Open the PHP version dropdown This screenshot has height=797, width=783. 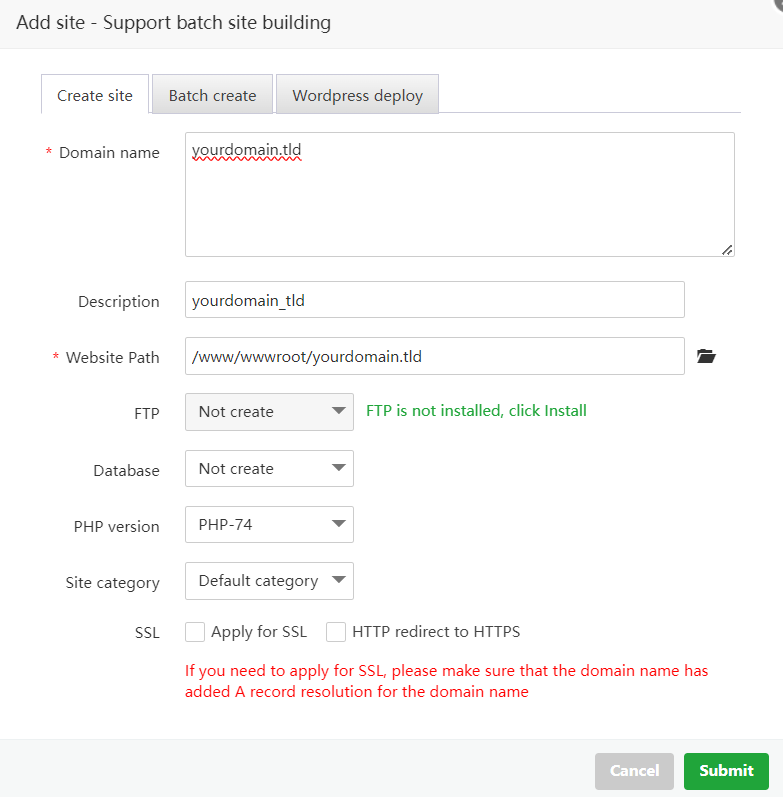(269, 524)
